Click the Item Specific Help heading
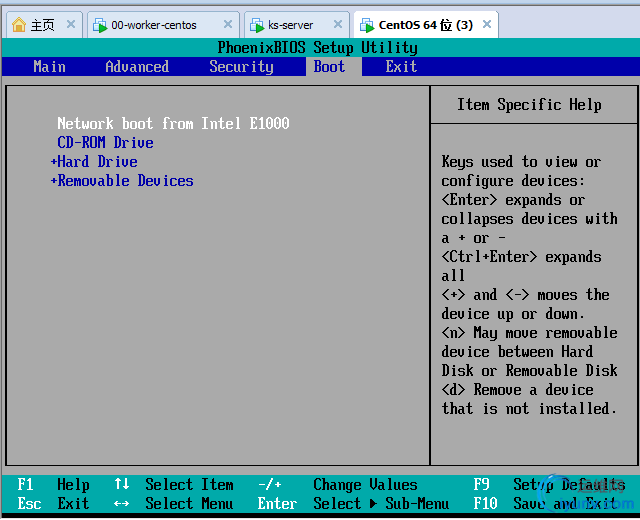Screen dimensions: 640x520 tap(529, 105)
